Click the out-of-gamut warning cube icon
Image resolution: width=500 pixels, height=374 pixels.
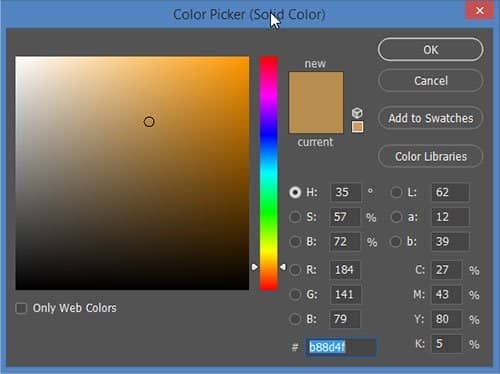357,113
